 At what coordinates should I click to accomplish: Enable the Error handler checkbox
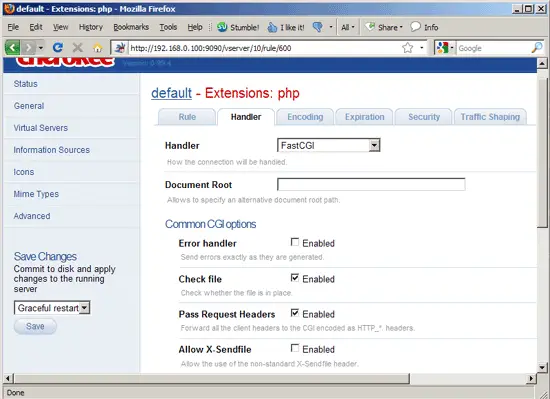click(x=295, y=242)
